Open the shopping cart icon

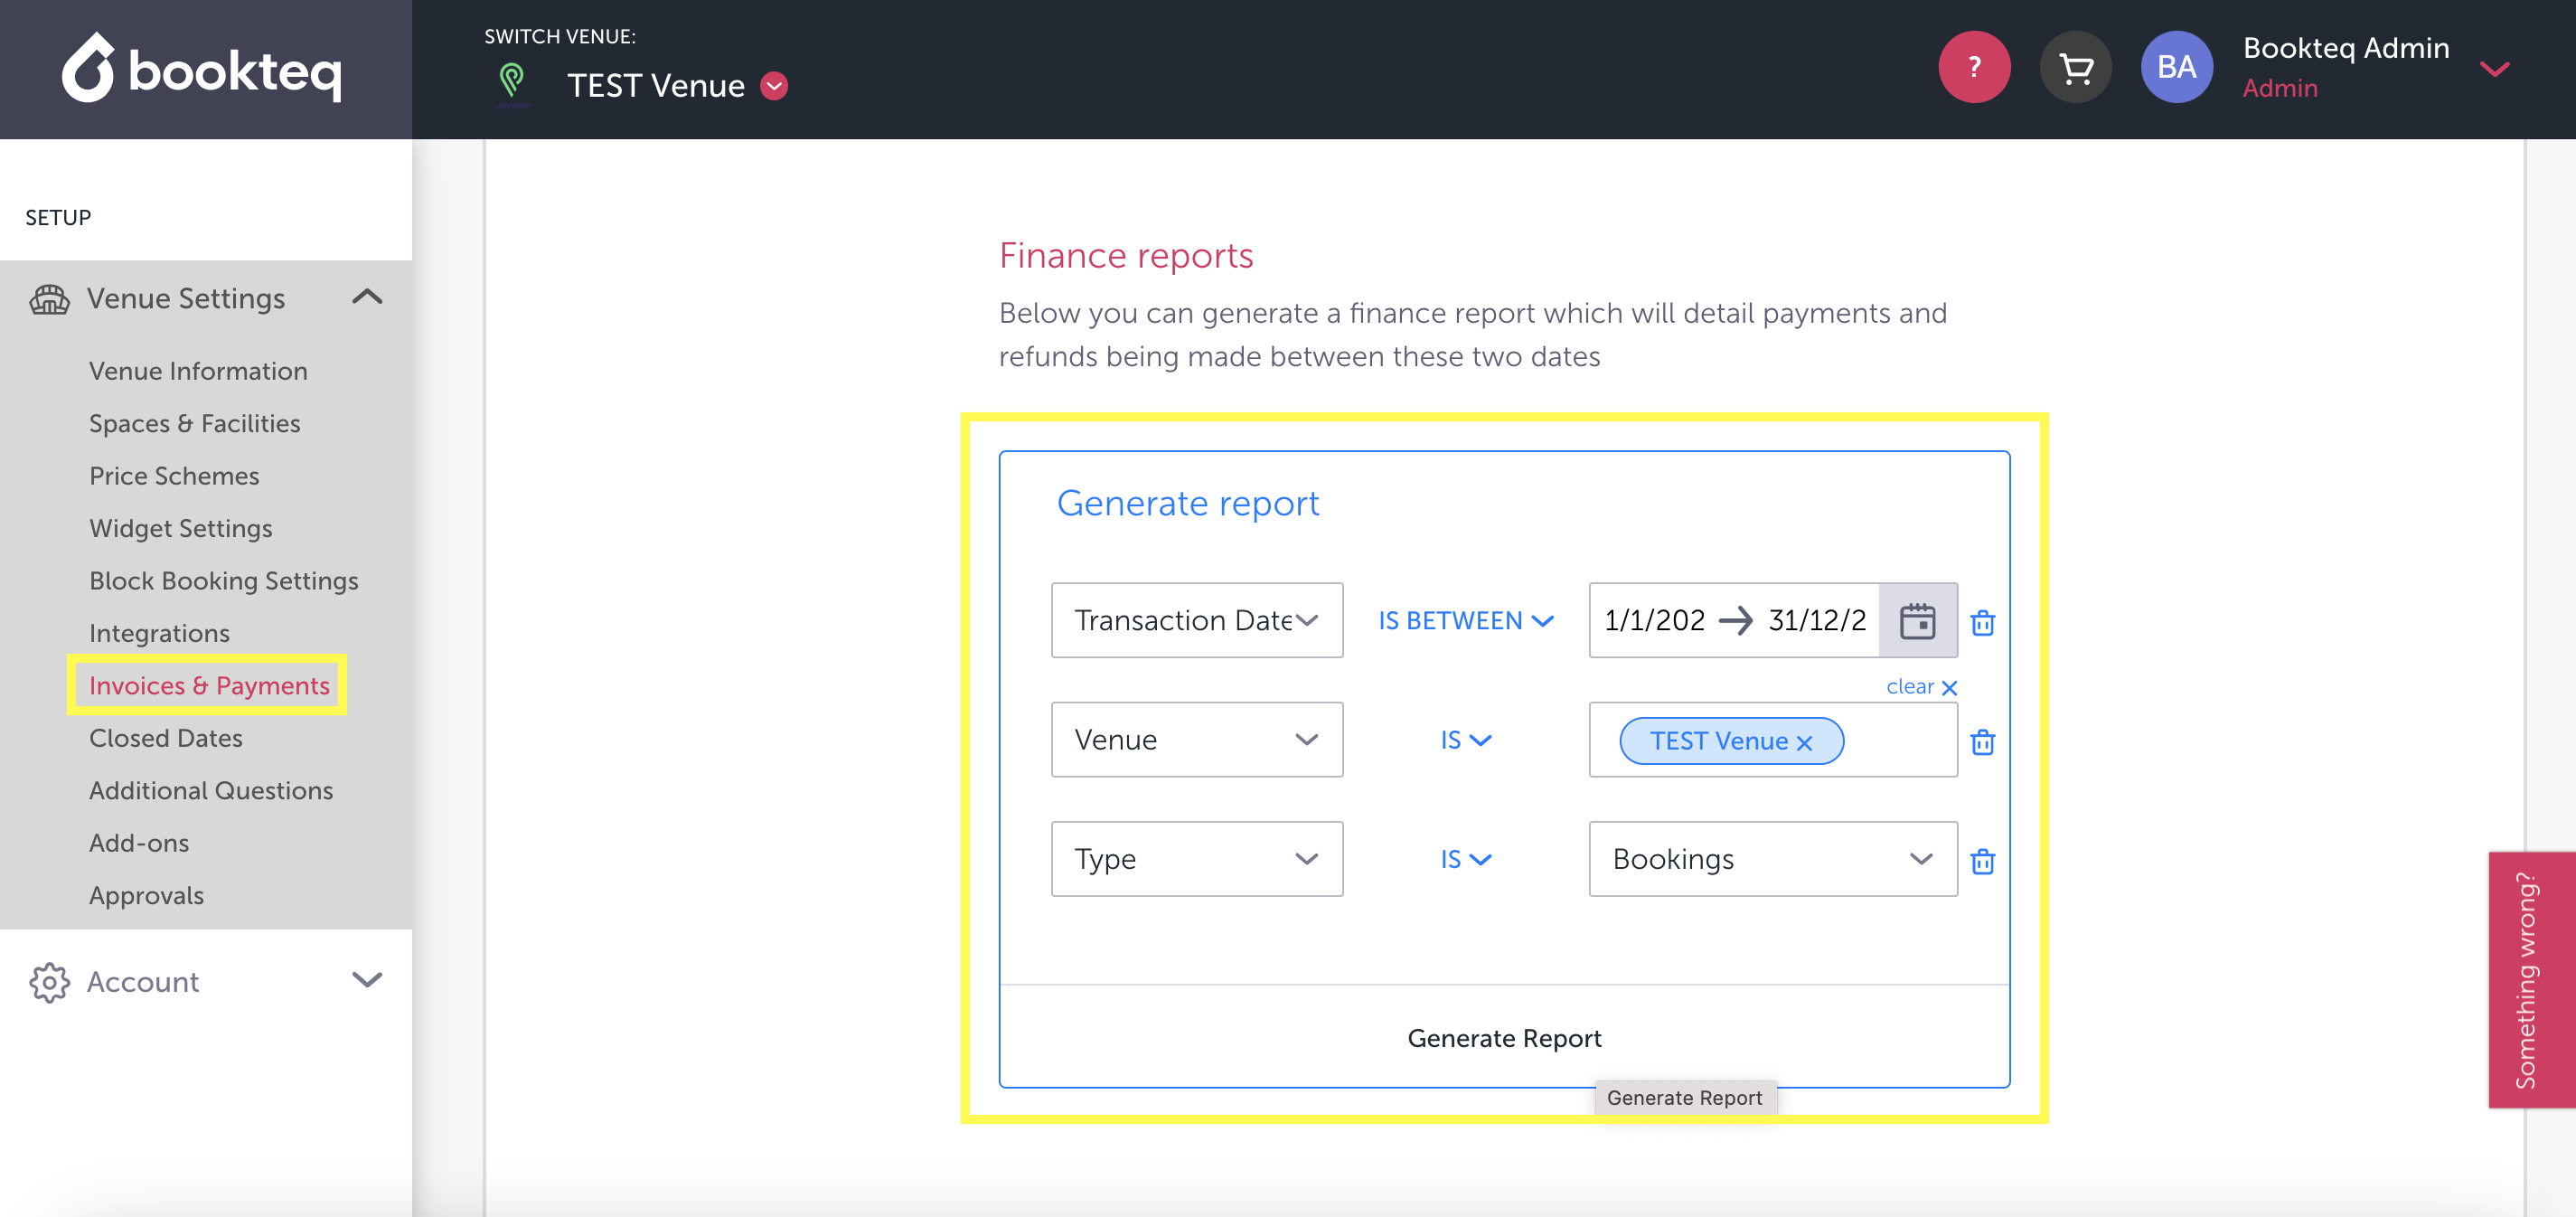tap(2075, 67)
